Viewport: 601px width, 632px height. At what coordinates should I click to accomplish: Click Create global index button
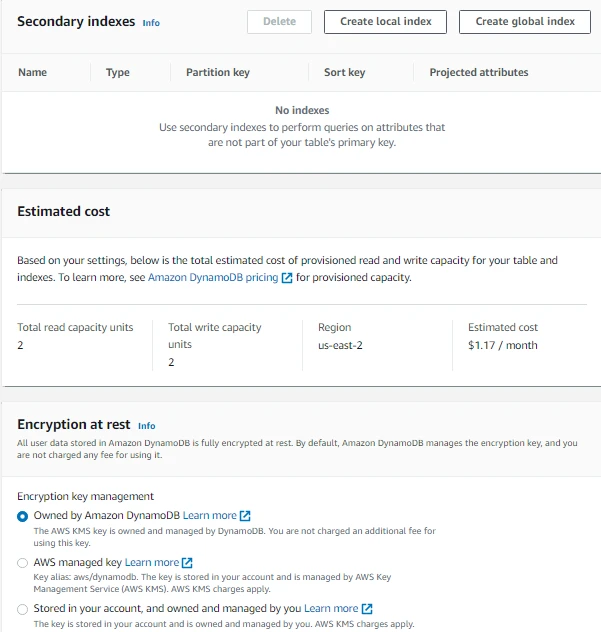click(525, 21)
